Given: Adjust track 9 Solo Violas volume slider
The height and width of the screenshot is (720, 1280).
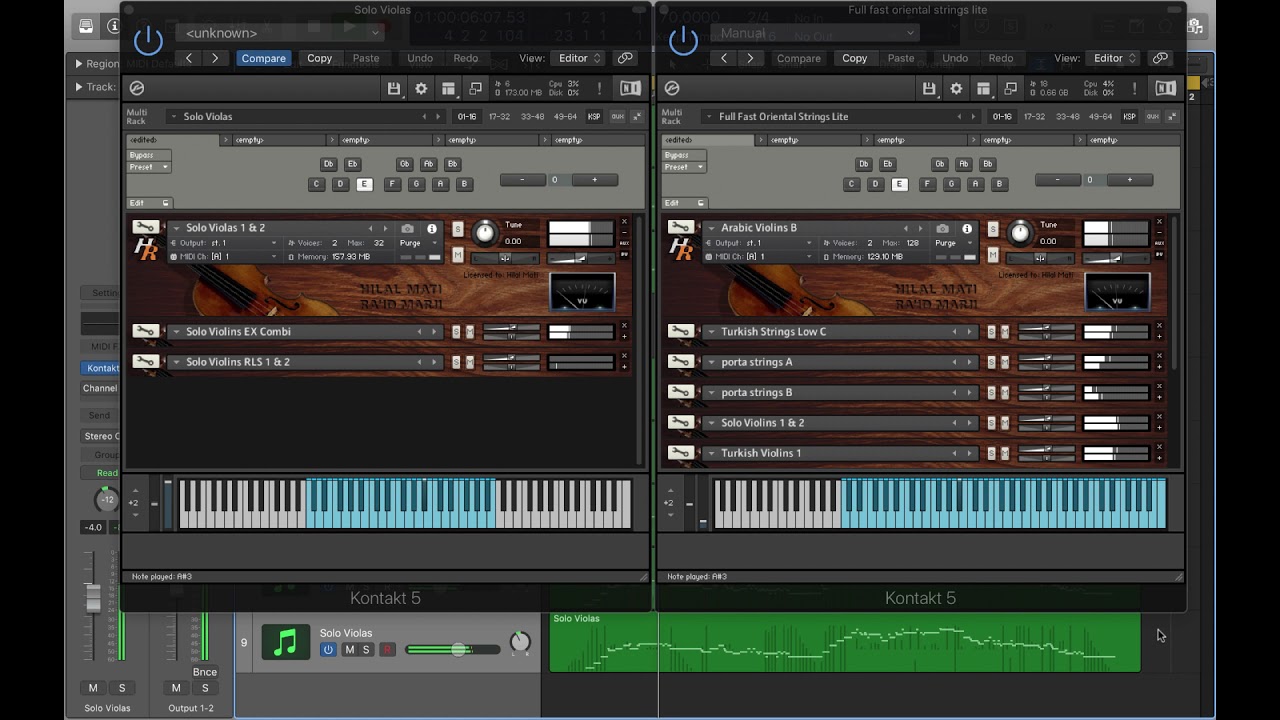Looking at the screenshot, I should [x=452, y=650].
